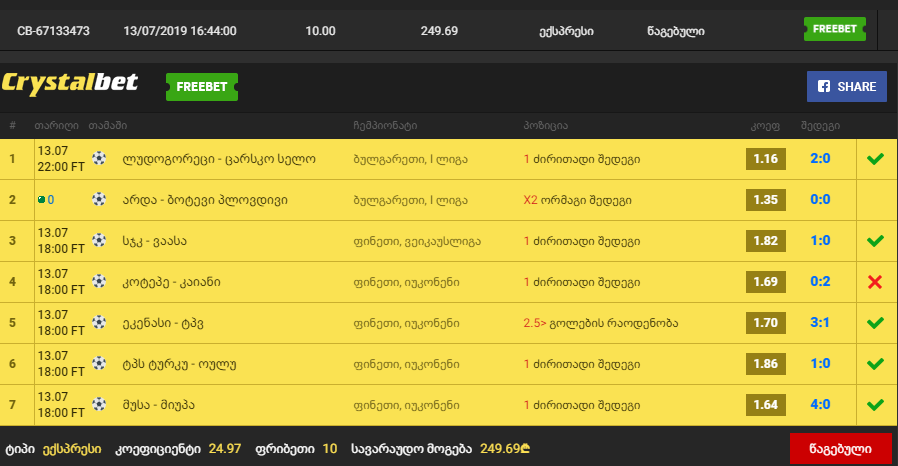Screen dimensions: 898x466
Task: Click match name მუსა - მიუპა
Action: (159, 405)
